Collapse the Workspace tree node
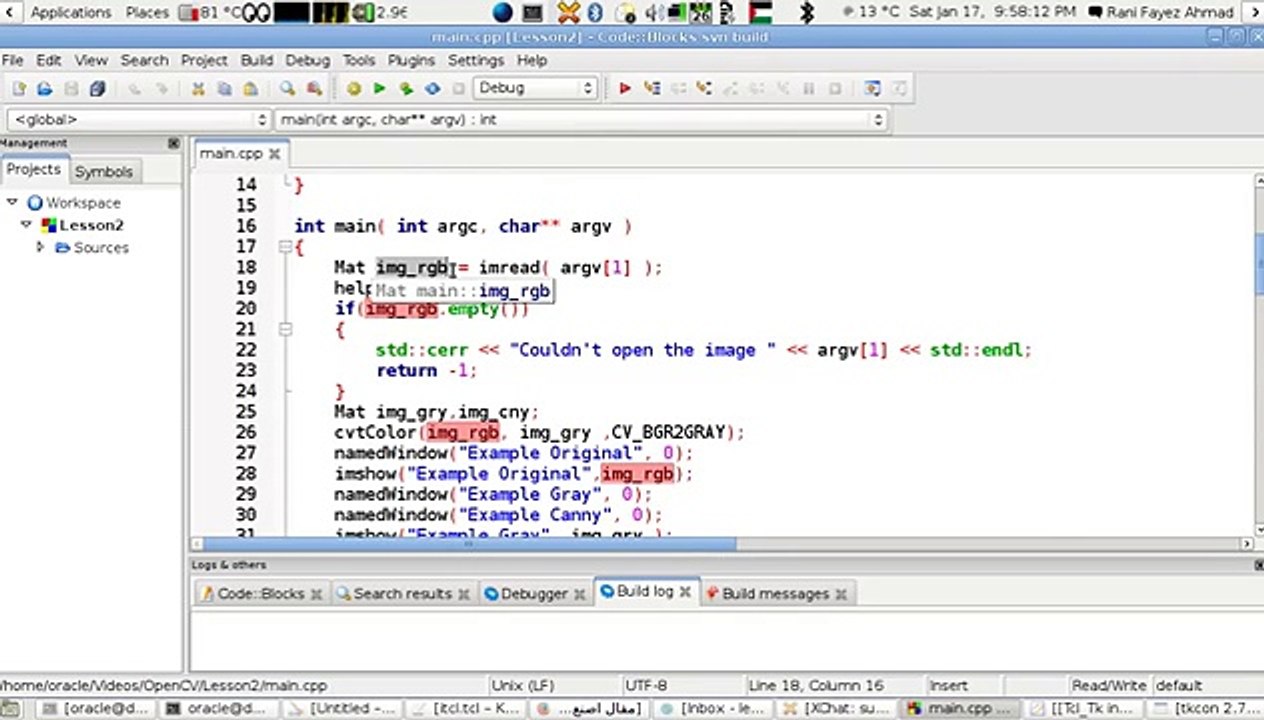The width and height of the screenshot is (1264, 720). pos(12,202)
